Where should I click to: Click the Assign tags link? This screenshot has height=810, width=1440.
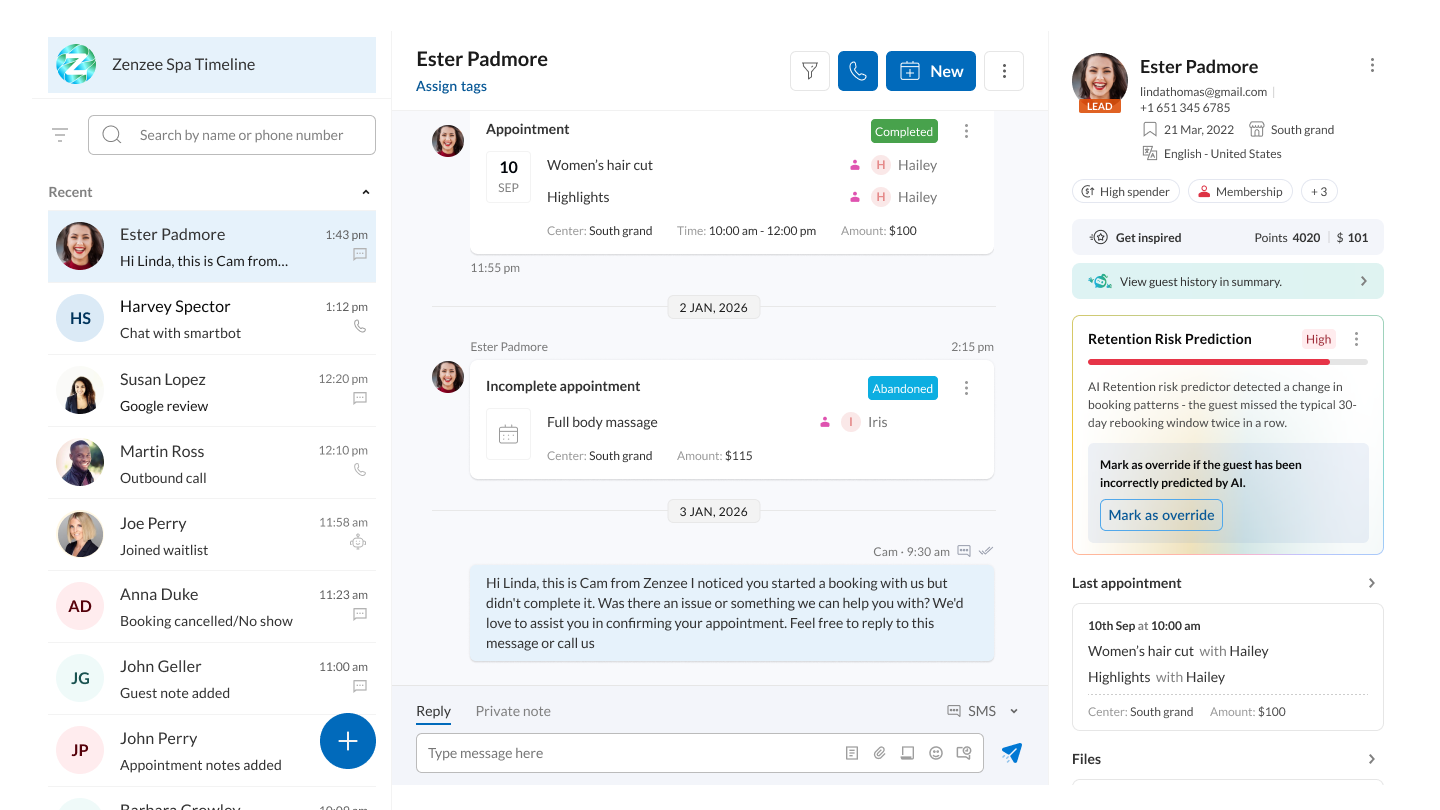451,86
